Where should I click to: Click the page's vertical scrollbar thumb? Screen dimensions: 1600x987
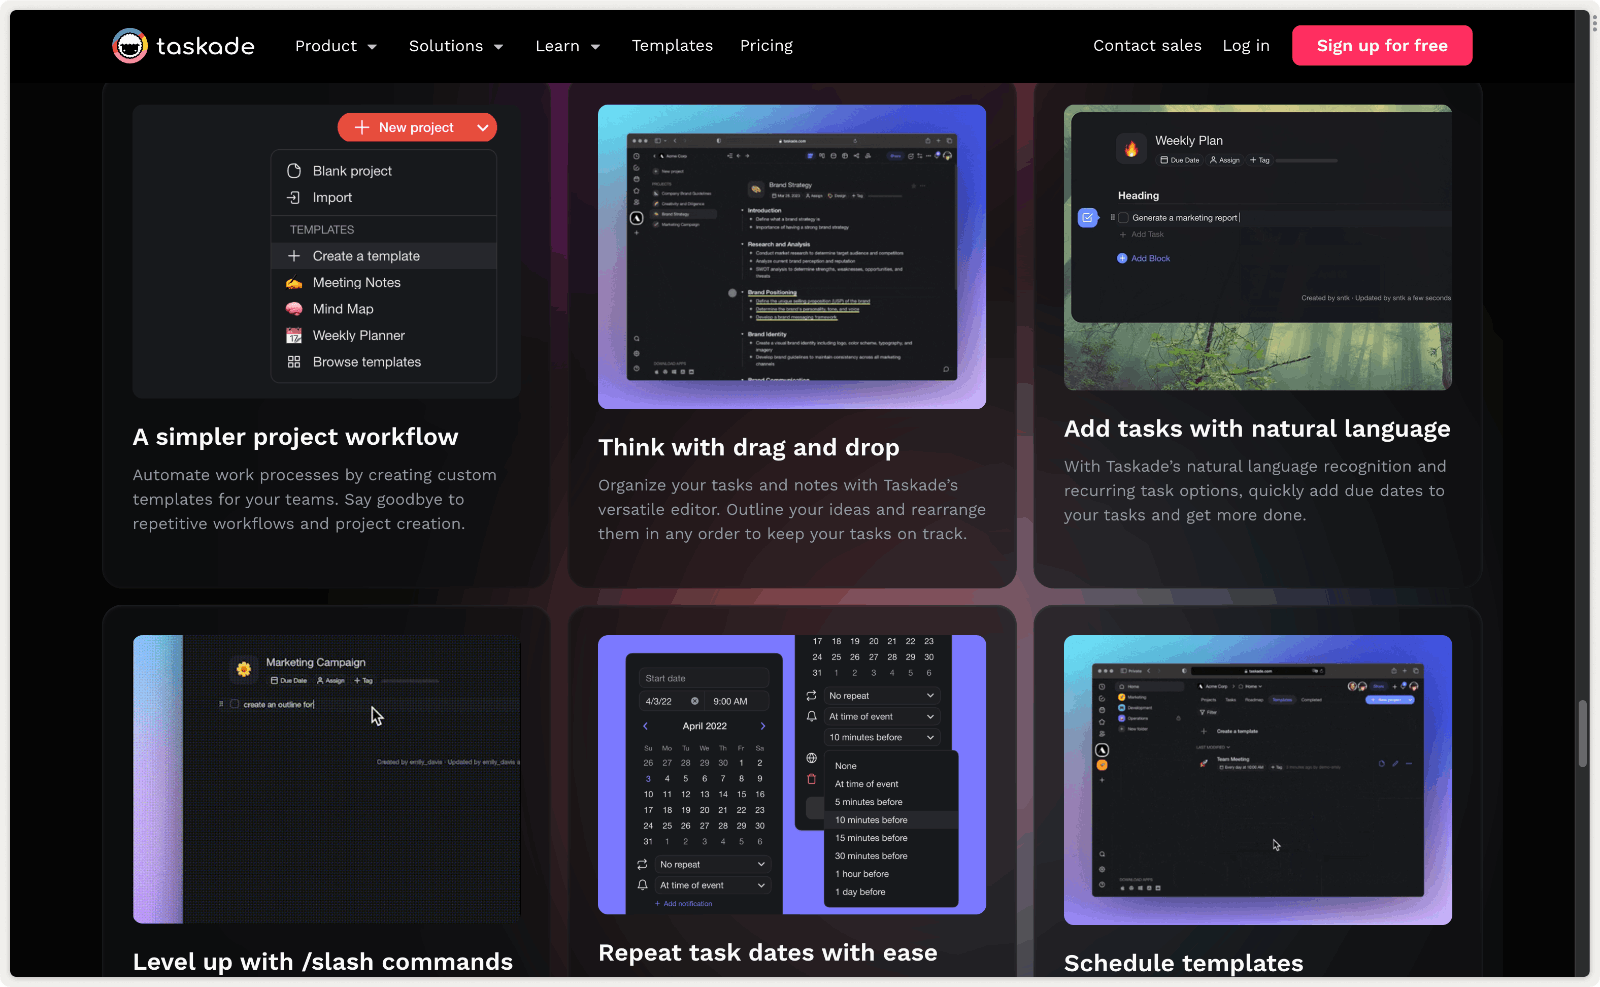[x=1583, y=733]
